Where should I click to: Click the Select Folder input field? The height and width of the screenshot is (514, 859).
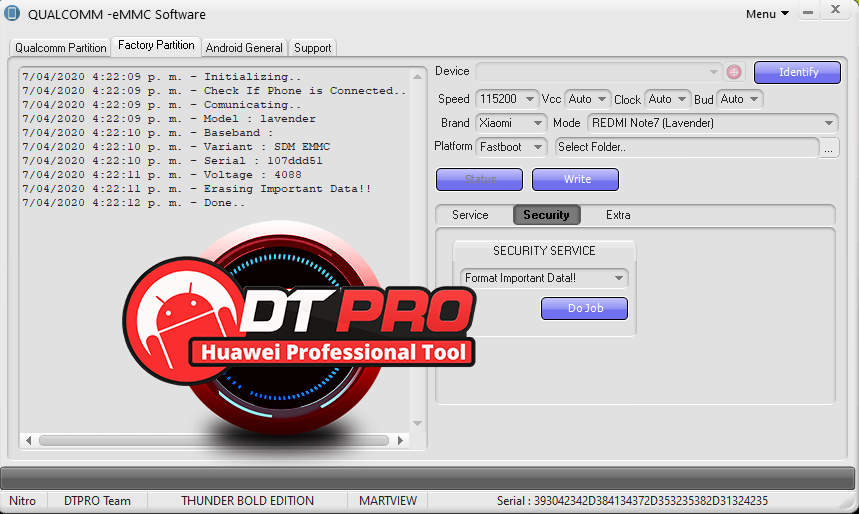click(687, 147)
